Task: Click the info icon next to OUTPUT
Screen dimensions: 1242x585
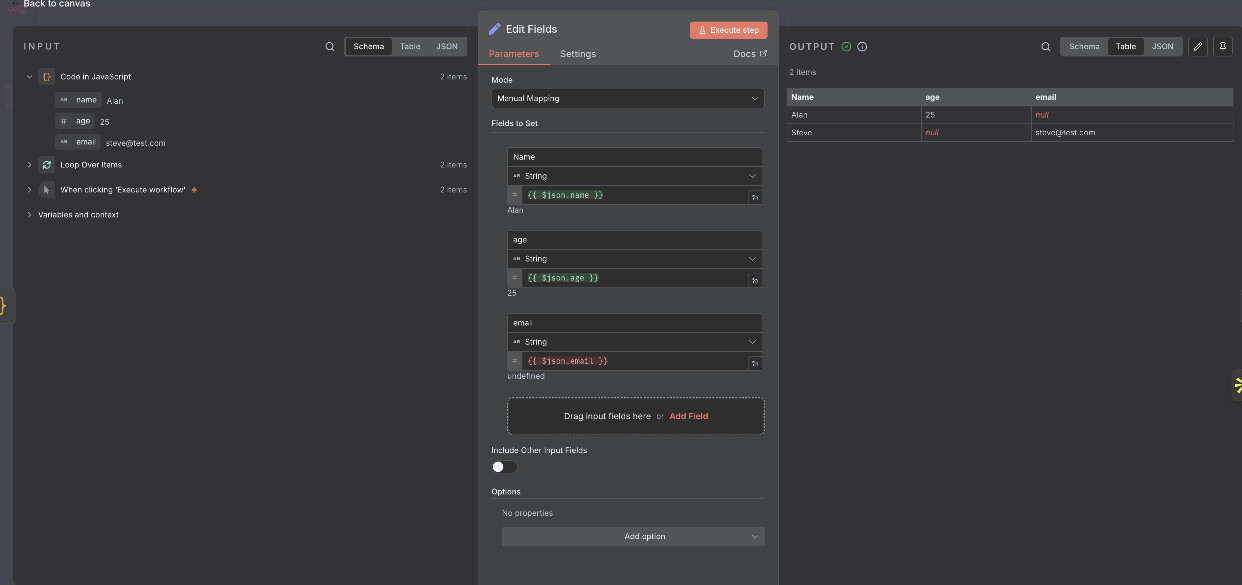Action: 862,47
